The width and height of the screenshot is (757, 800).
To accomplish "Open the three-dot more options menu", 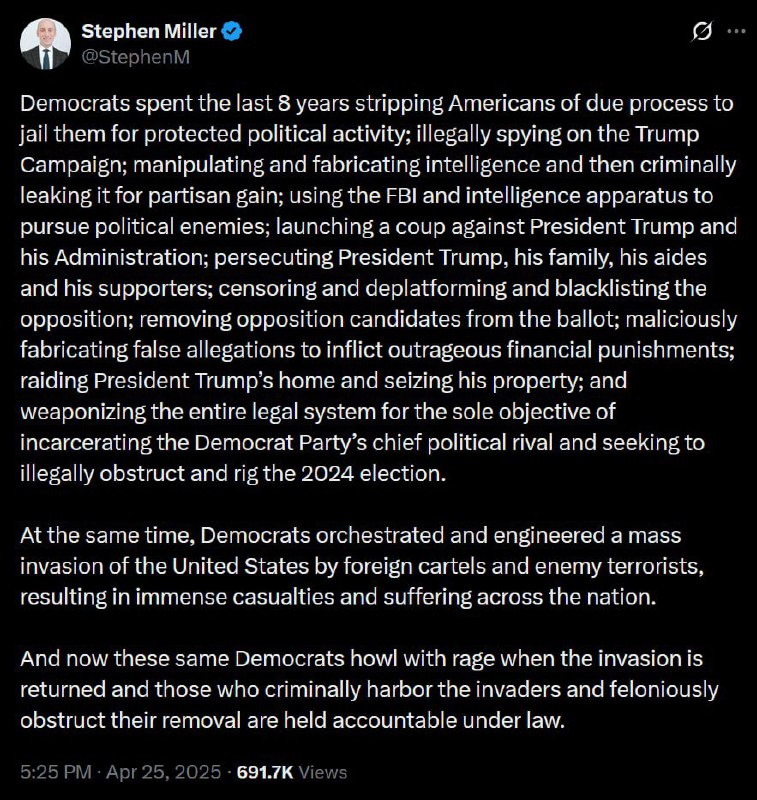I will (x=736, y=32).
